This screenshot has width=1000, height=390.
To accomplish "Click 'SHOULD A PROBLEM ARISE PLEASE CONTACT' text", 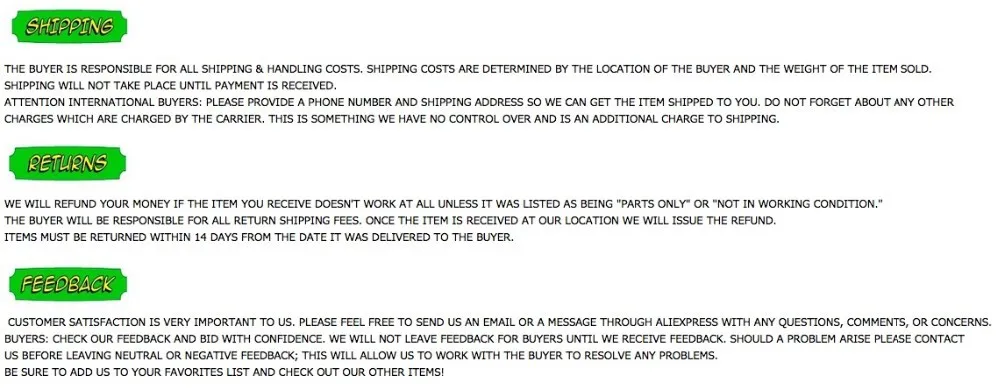I will [x=847, y=339].
